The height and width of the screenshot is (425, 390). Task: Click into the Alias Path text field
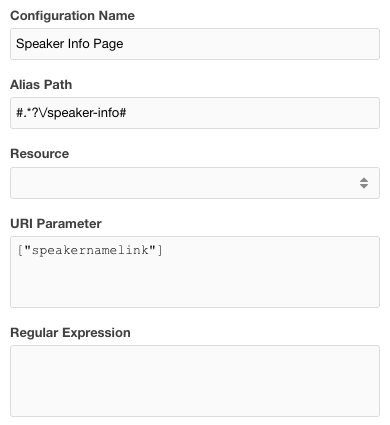[195, 113]
